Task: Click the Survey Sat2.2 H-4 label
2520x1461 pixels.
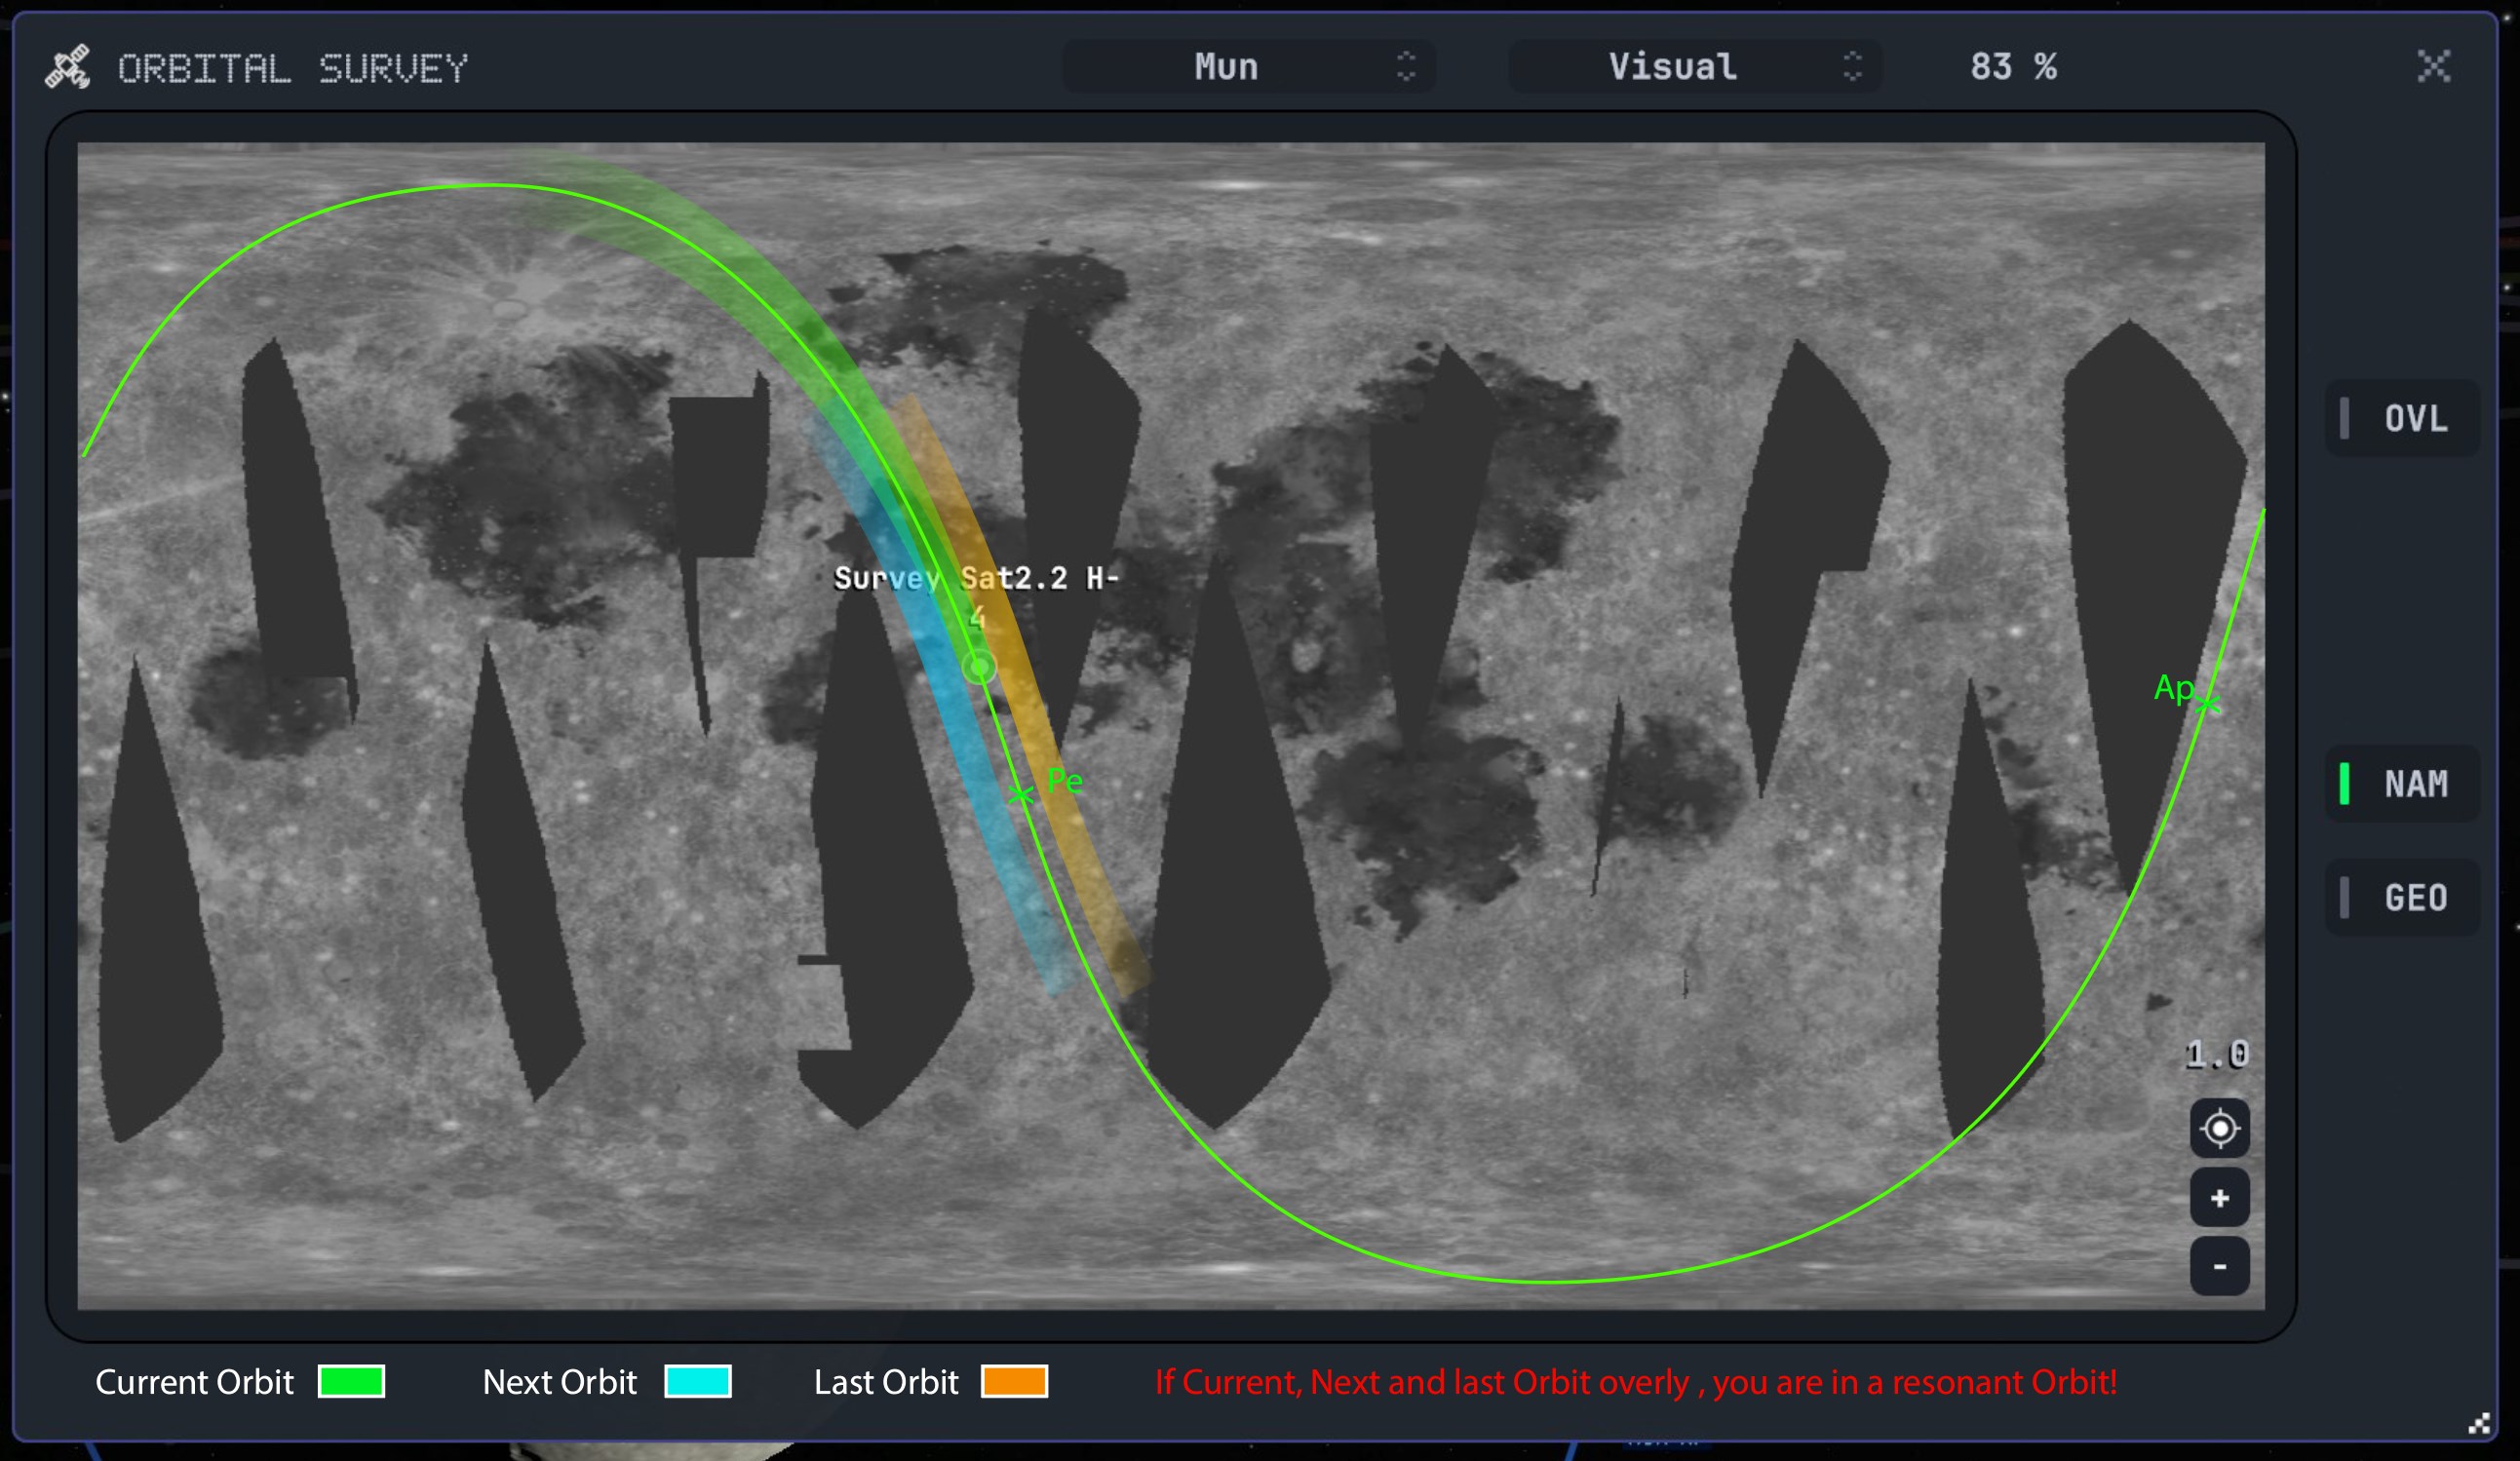Action: 976,597
